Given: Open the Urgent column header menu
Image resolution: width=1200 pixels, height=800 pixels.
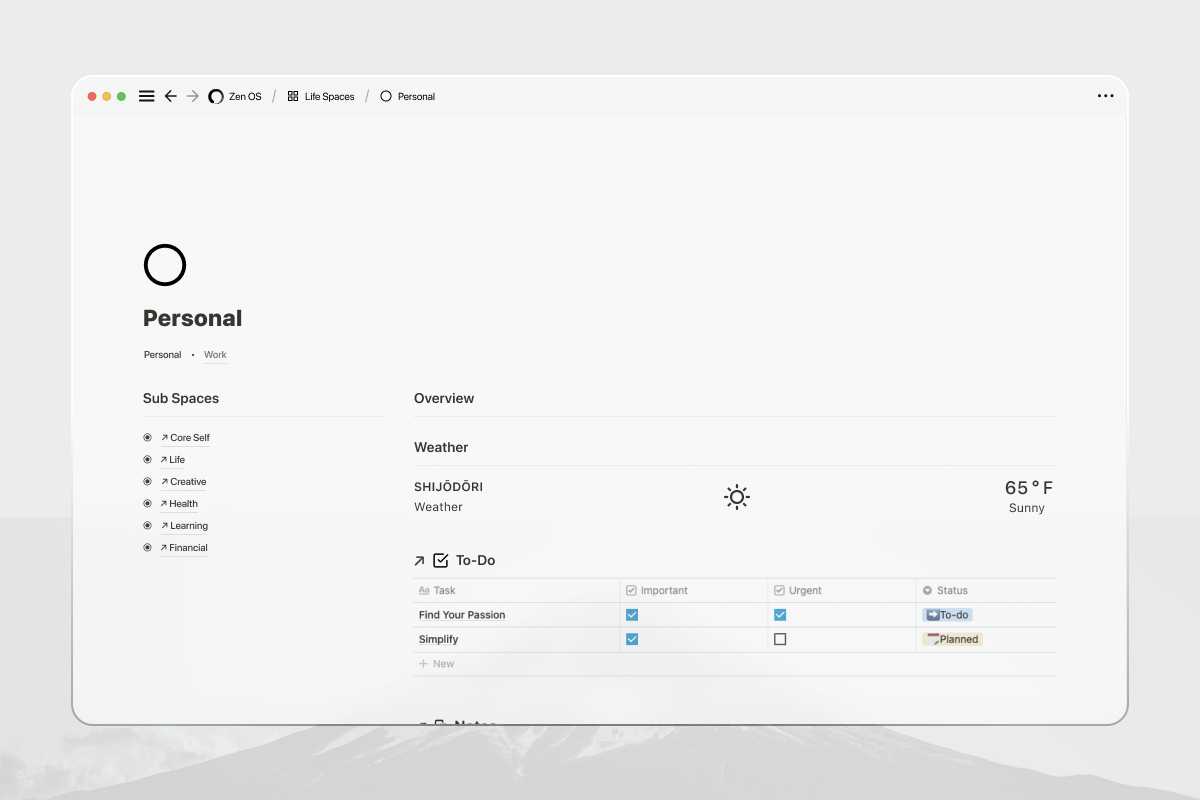Looking at the screenshot, I should click(x=842, y=591).
